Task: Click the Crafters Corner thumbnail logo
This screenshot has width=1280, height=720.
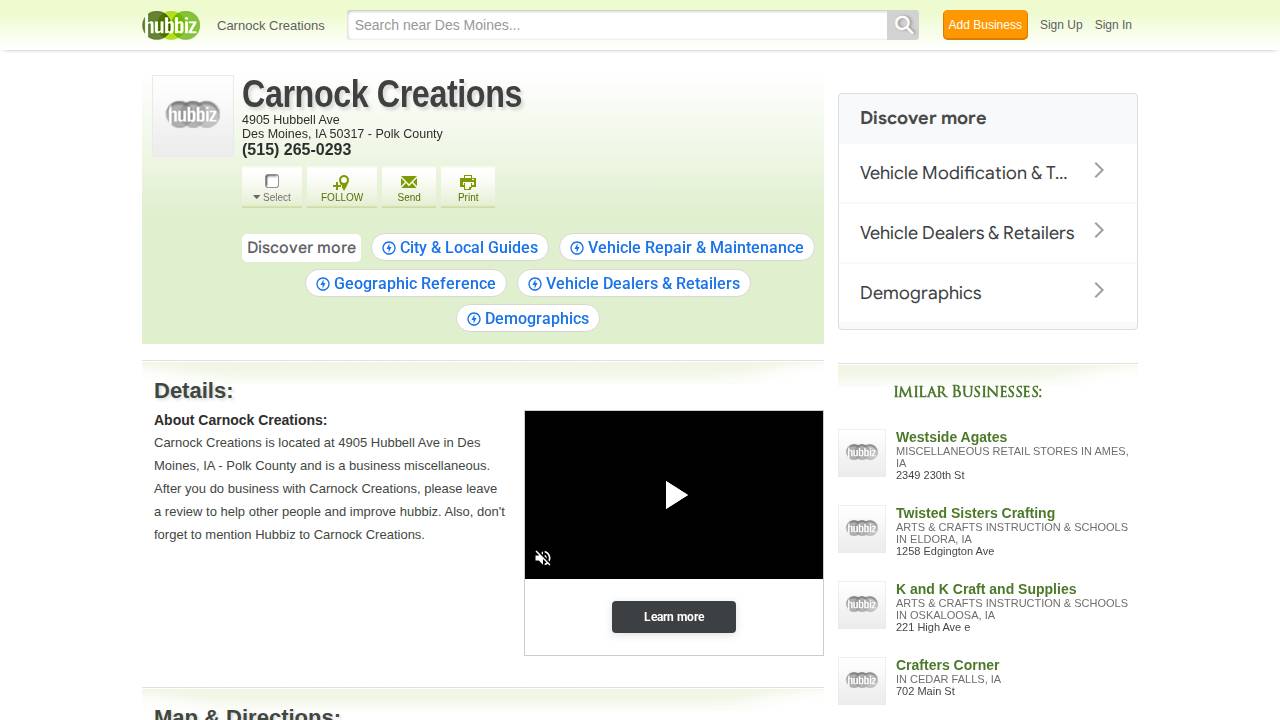Action: click(861, 681)
